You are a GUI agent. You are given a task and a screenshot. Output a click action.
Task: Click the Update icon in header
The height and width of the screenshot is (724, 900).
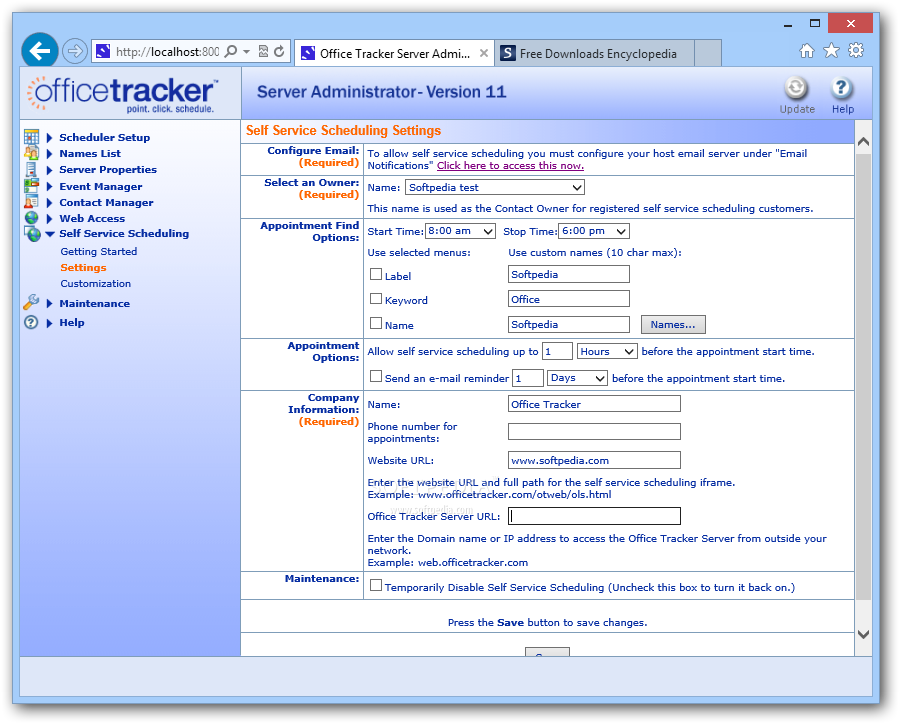pyautogui.click(x=796, y=88)
